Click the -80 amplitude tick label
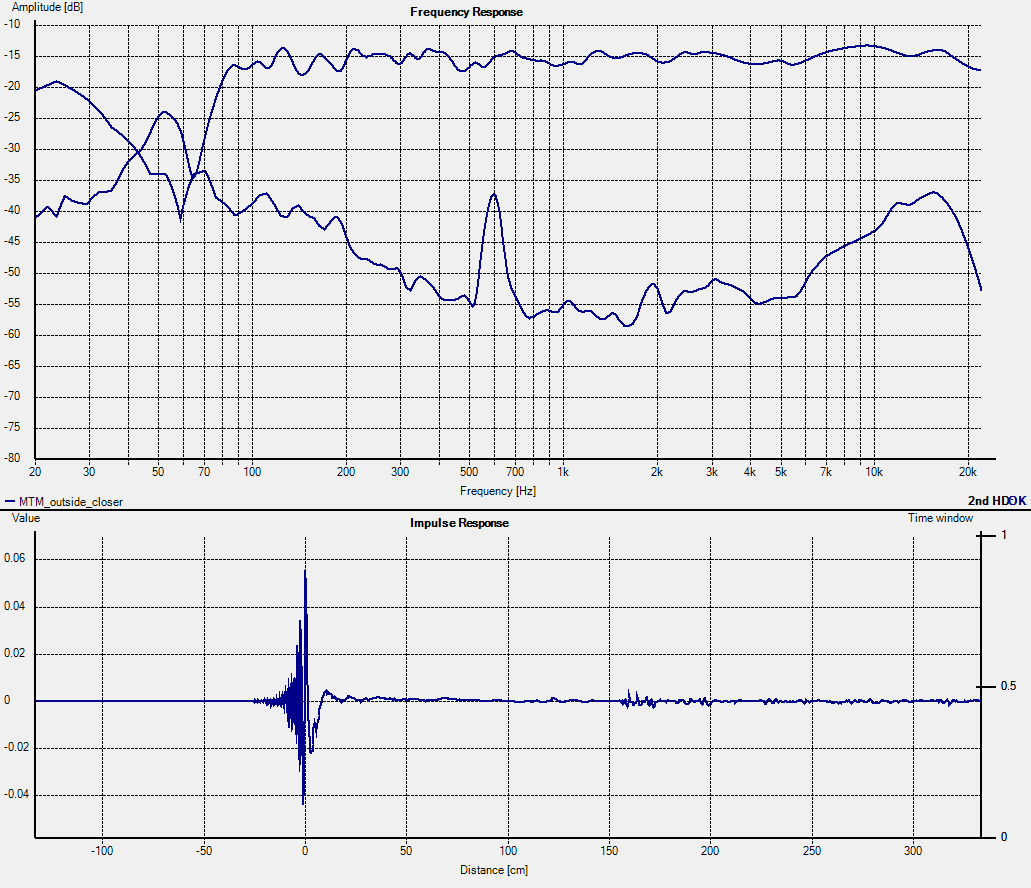This screenshot has width=1031, height=888. pyautogui.click(x=12, y=458)
